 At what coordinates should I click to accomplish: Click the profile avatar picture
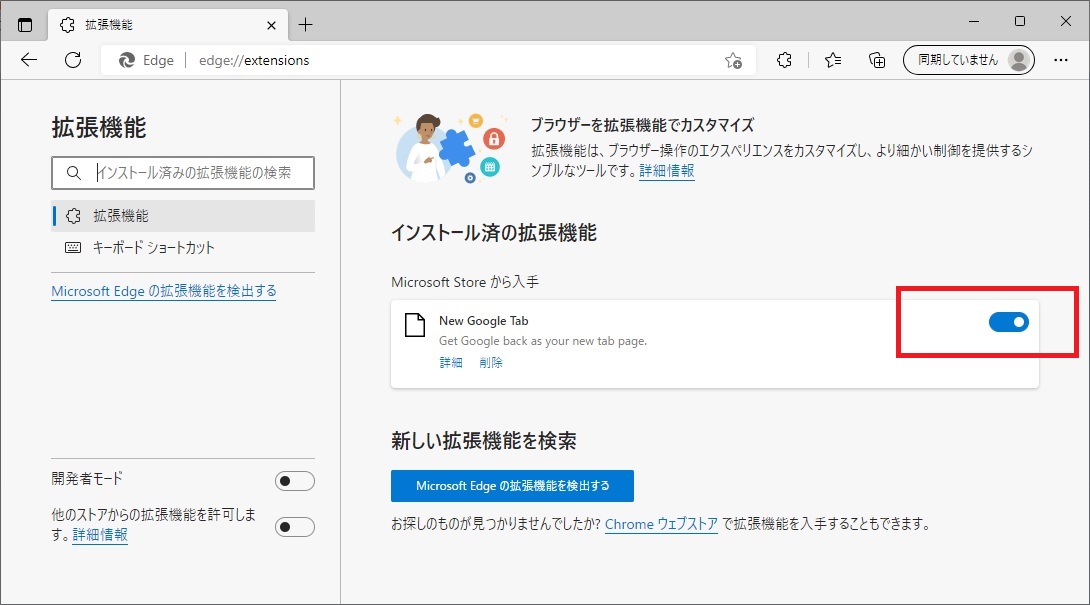click(1018, 60)
